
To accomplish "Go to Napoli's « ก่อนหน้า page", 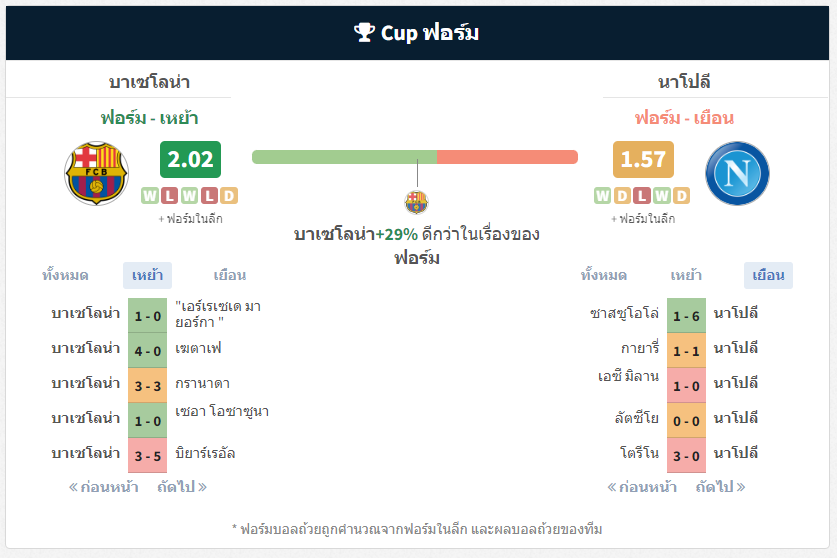I will click(x=642, y=487).
